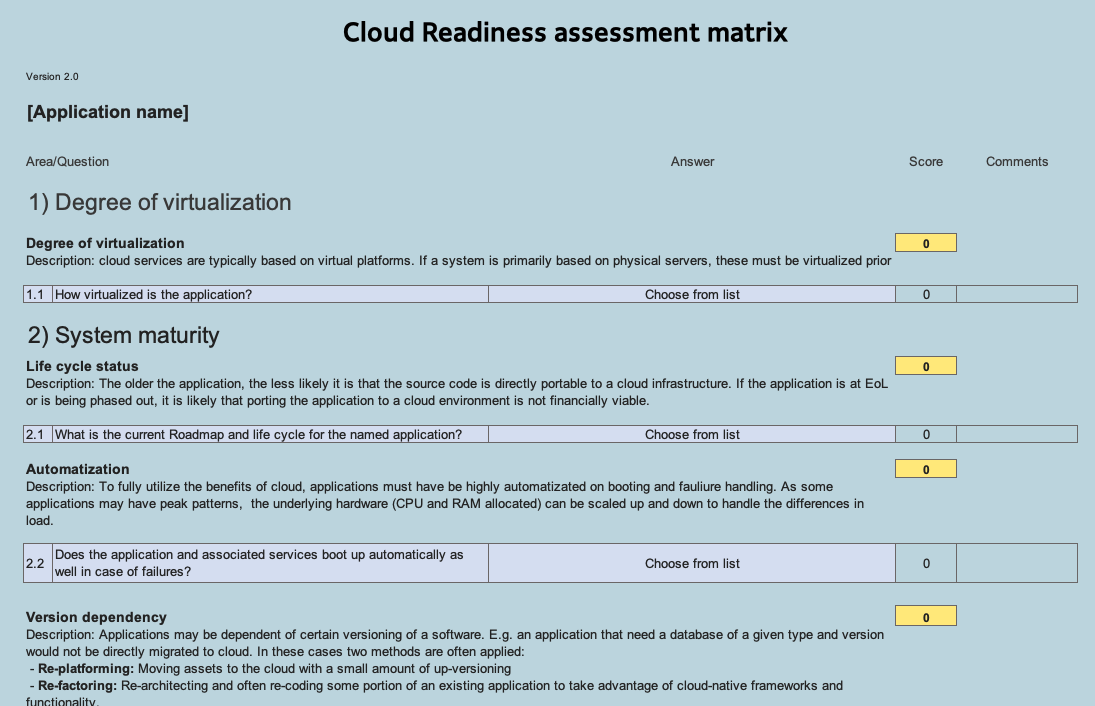The height and width of the screenshot is (706, 1095).
Task: Open the answer dropdown for question 2.1
Action: pos(692,434)
